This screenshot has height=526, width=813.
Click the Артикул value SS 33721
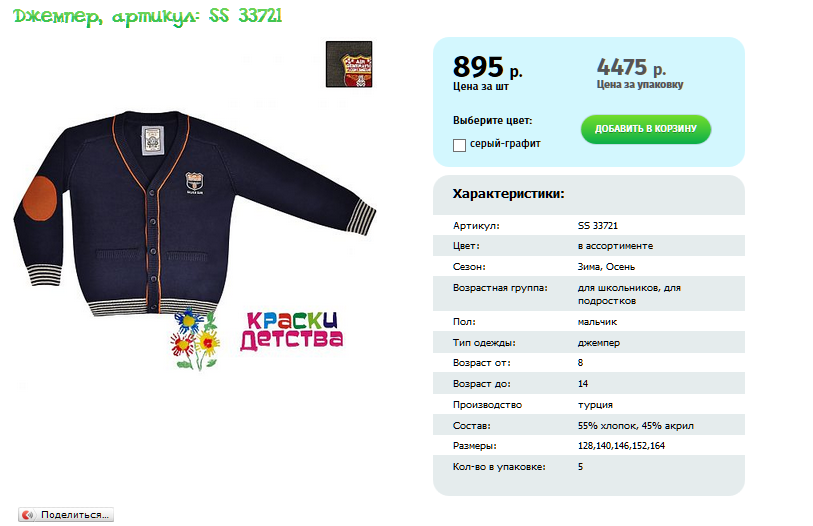pos(598,226)
